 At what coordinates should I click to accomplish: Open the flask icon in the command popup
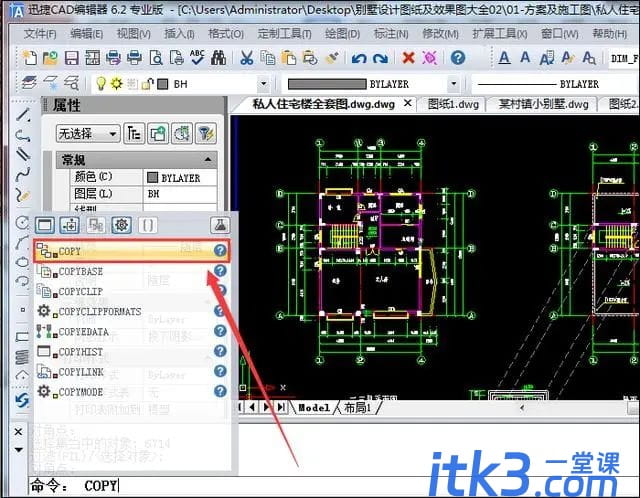coord(220,225)
